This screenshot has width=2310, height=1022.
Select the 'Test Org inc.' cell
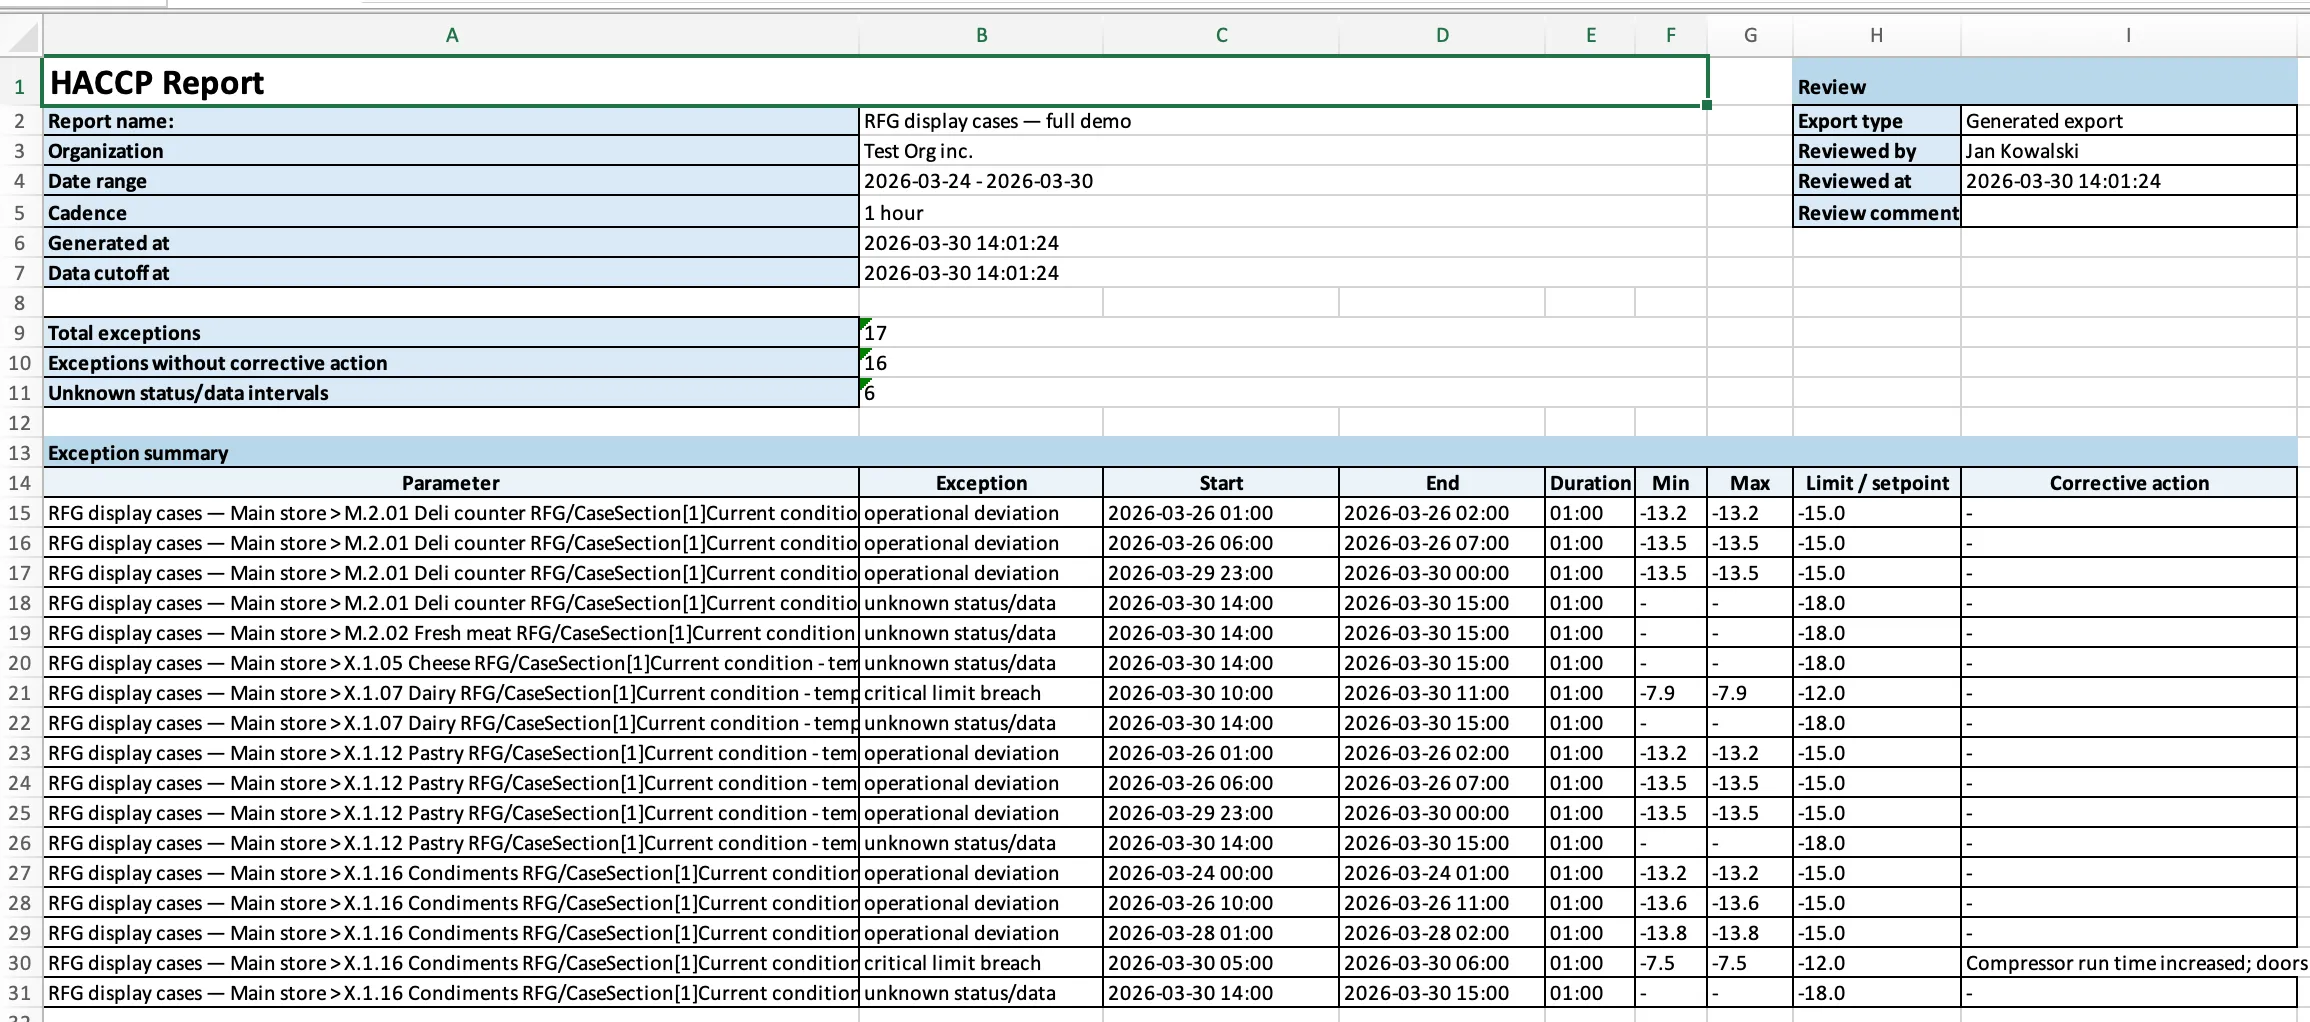pos(1283,151)
